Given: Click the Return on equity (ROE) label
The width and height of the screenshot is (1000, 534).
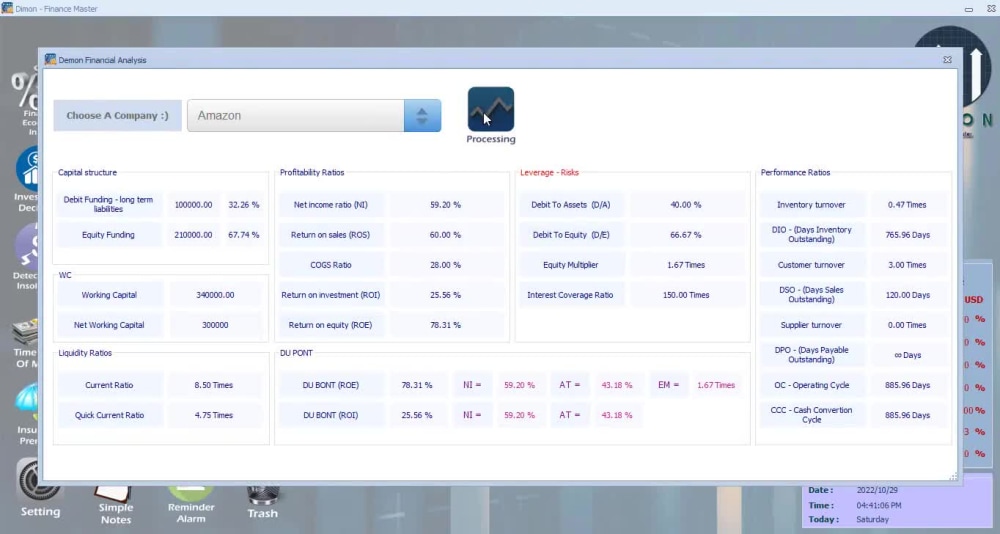Looking at the screenshot, I should click(x=330, y=325).
